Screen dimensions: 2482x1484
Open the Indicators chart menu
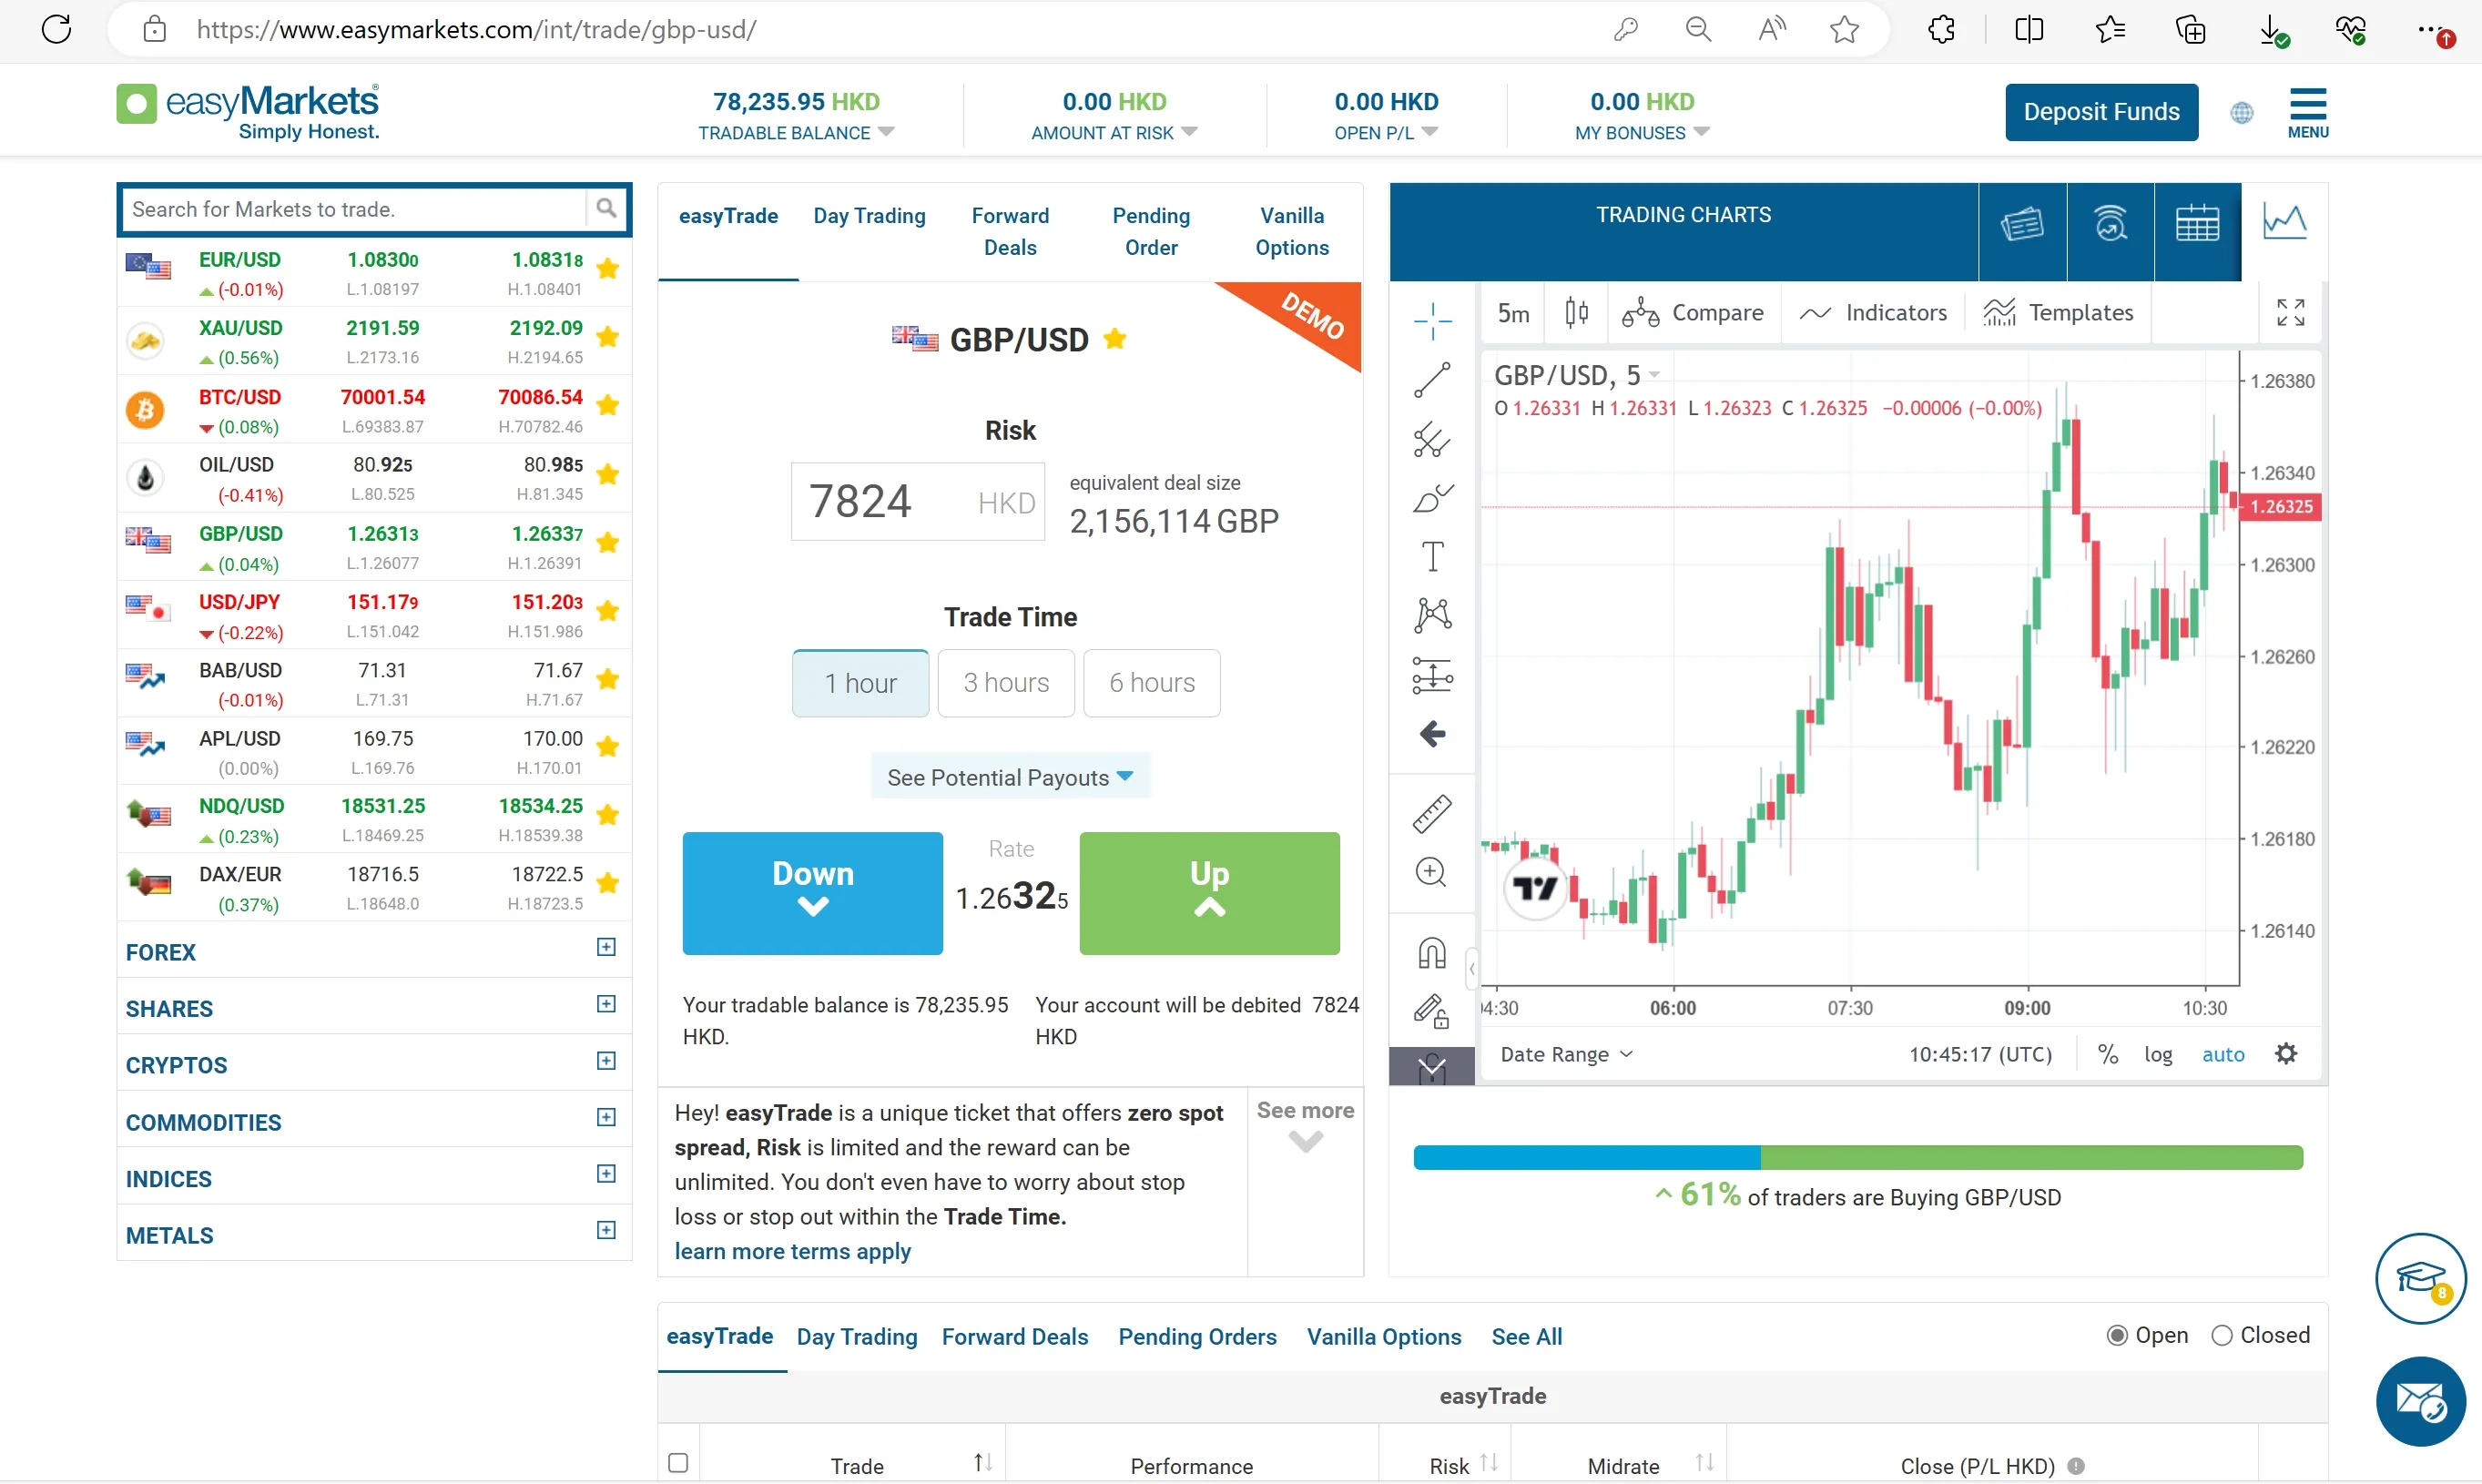click(x=1873, y=313)
